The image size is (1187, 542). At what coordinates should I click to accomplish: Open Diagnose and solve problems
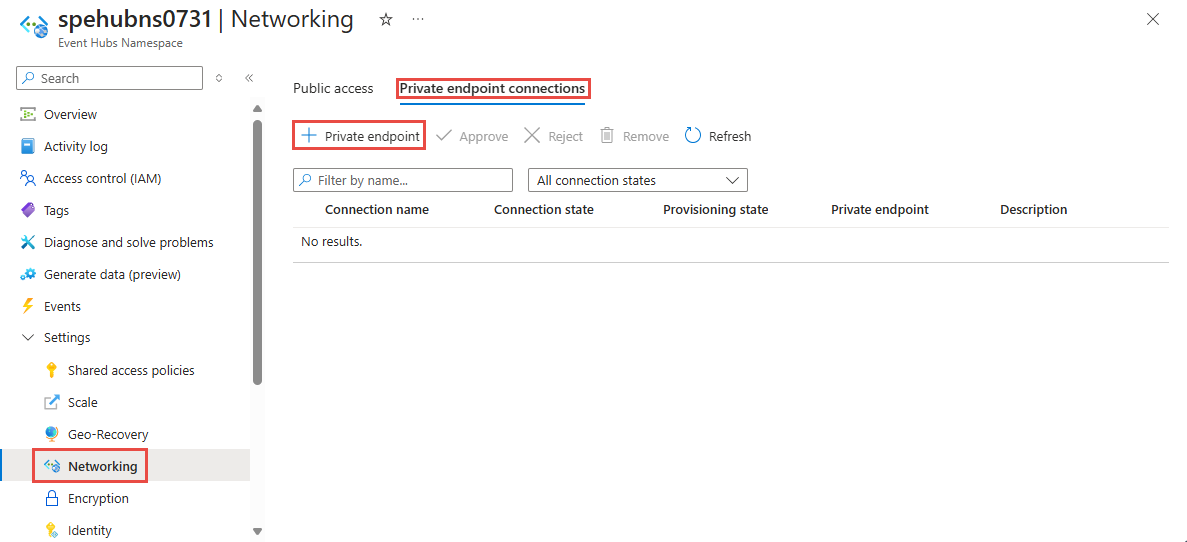(x=128, y=242)
